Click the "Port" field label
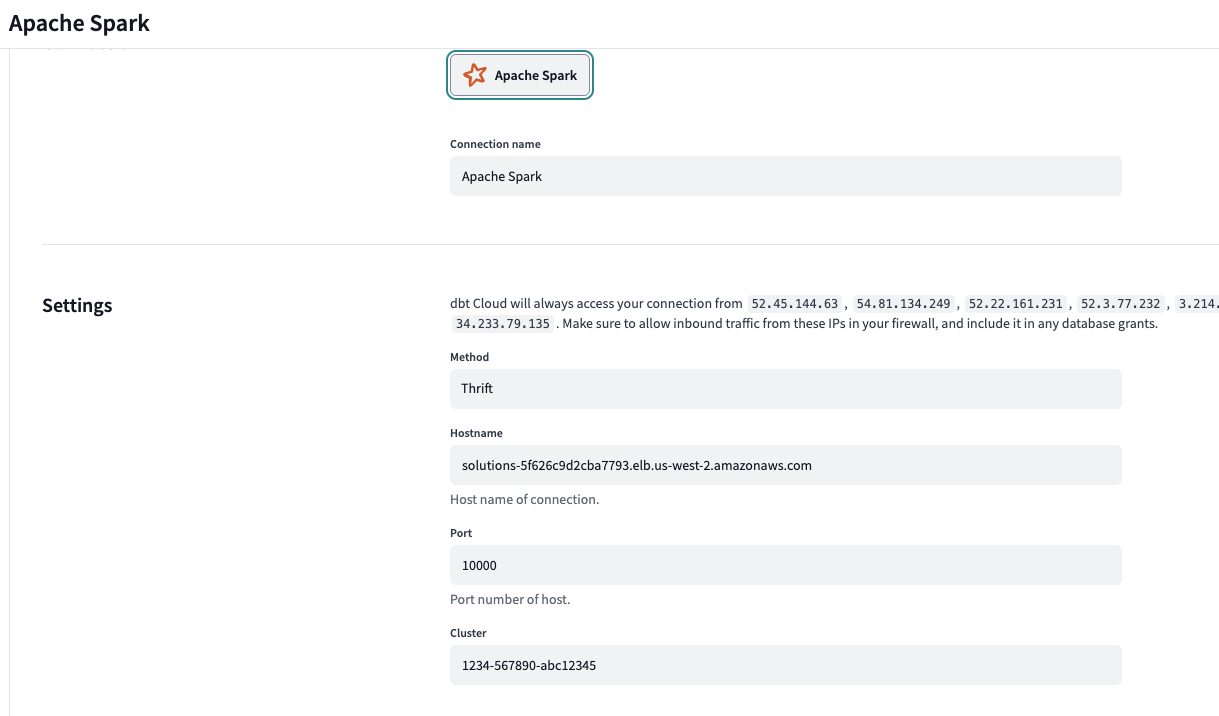This screenshot has height=716, width=1219. [461, 533]
